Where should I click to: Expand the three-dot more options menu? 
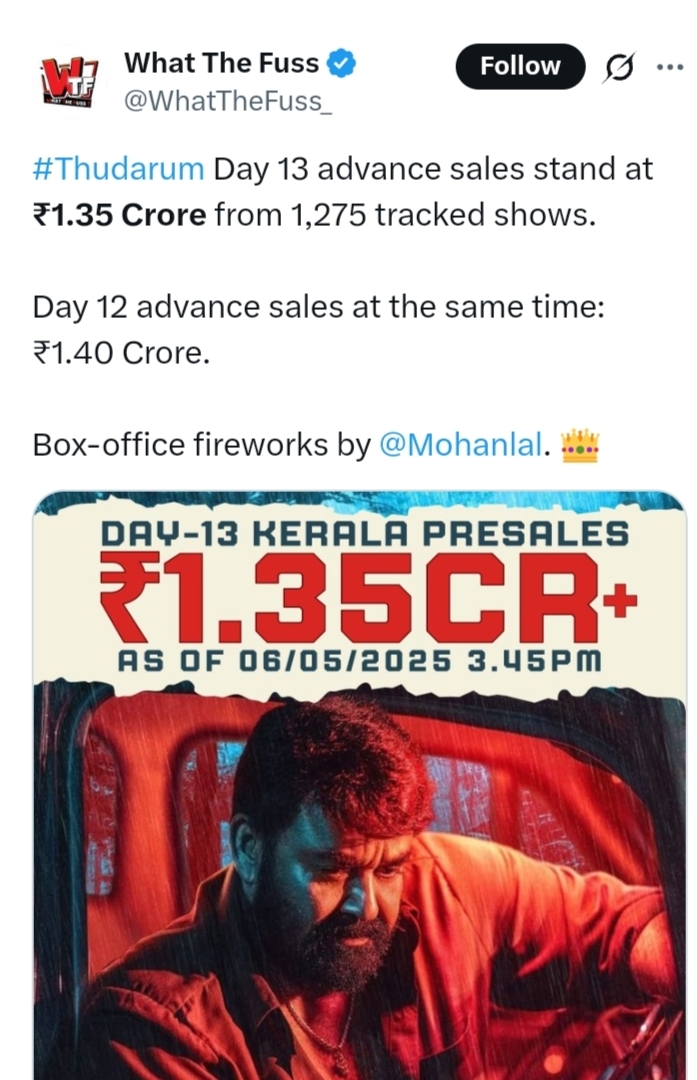click(x=669, y=67)
